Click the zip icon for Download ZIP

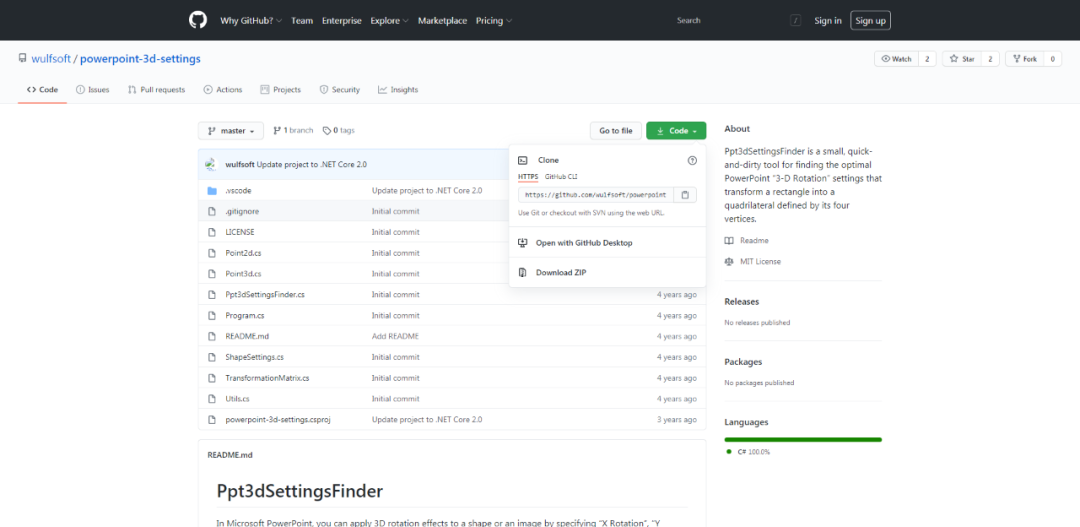tap(523, 272)
